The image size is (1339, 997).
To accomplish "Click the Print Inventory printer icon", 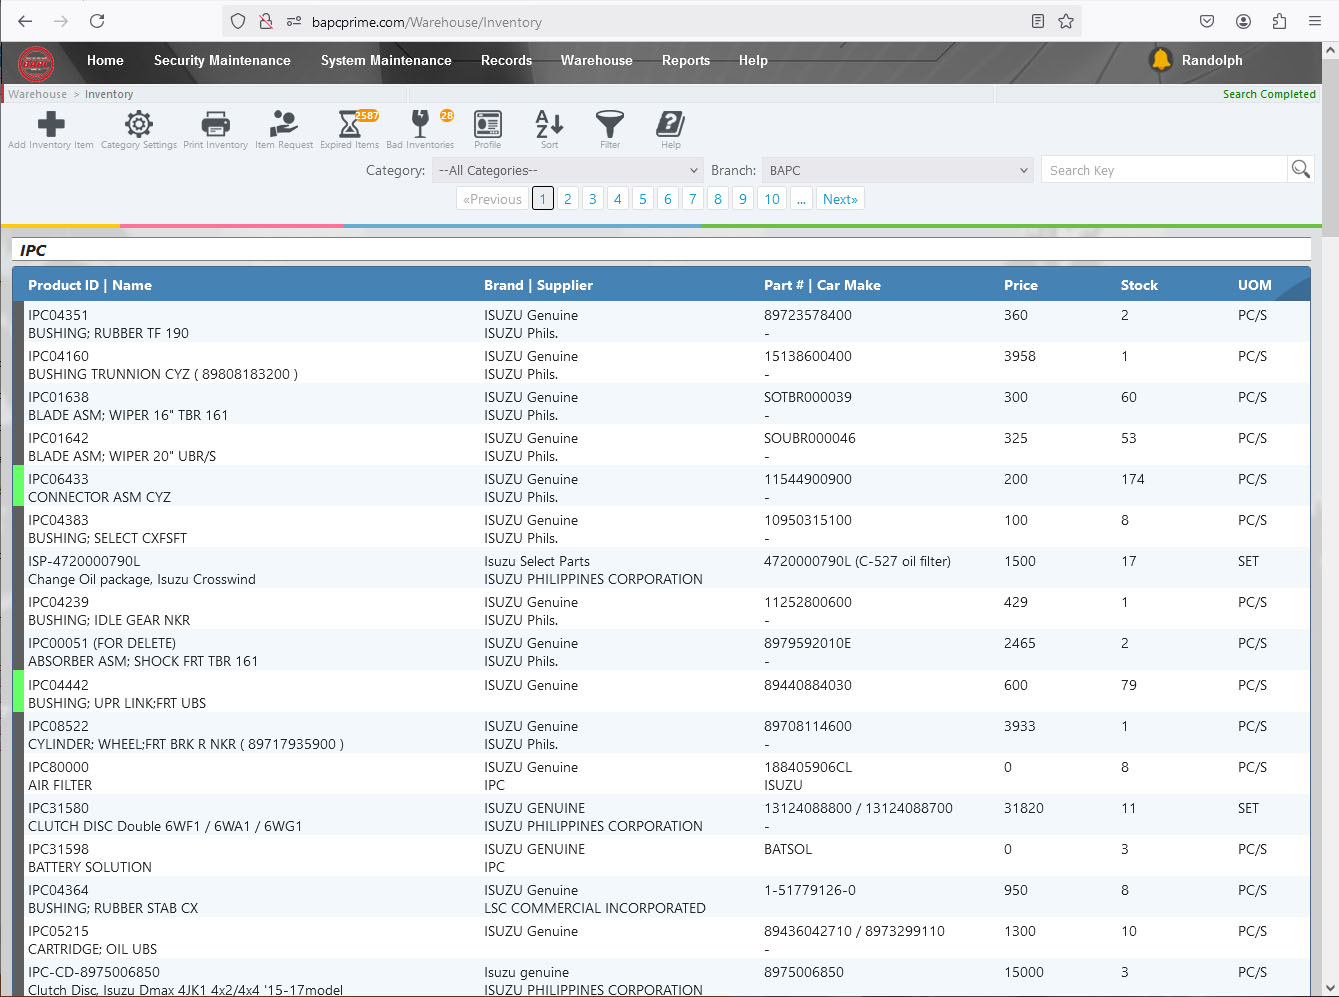I will coord(215,125).
